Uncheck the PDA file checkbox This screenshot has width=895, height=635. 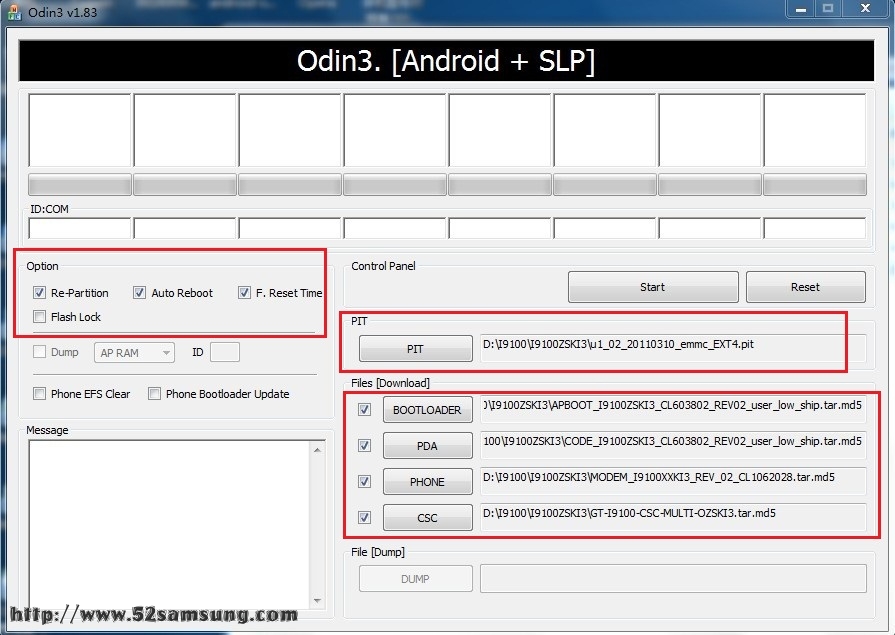click(364, 445)
